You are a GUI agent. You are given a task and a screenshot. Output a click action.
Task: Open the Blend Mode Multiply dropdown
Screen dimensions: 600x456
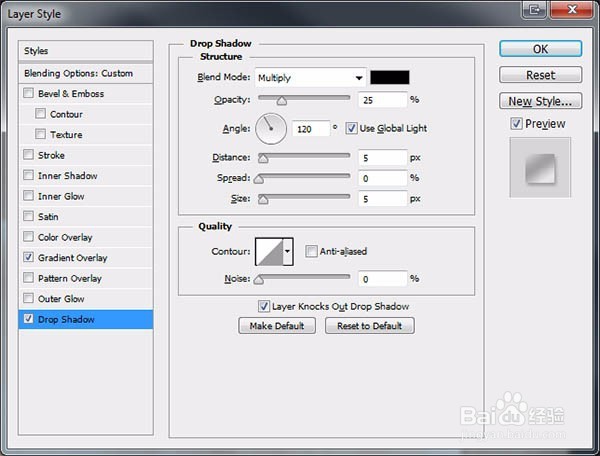310,78
